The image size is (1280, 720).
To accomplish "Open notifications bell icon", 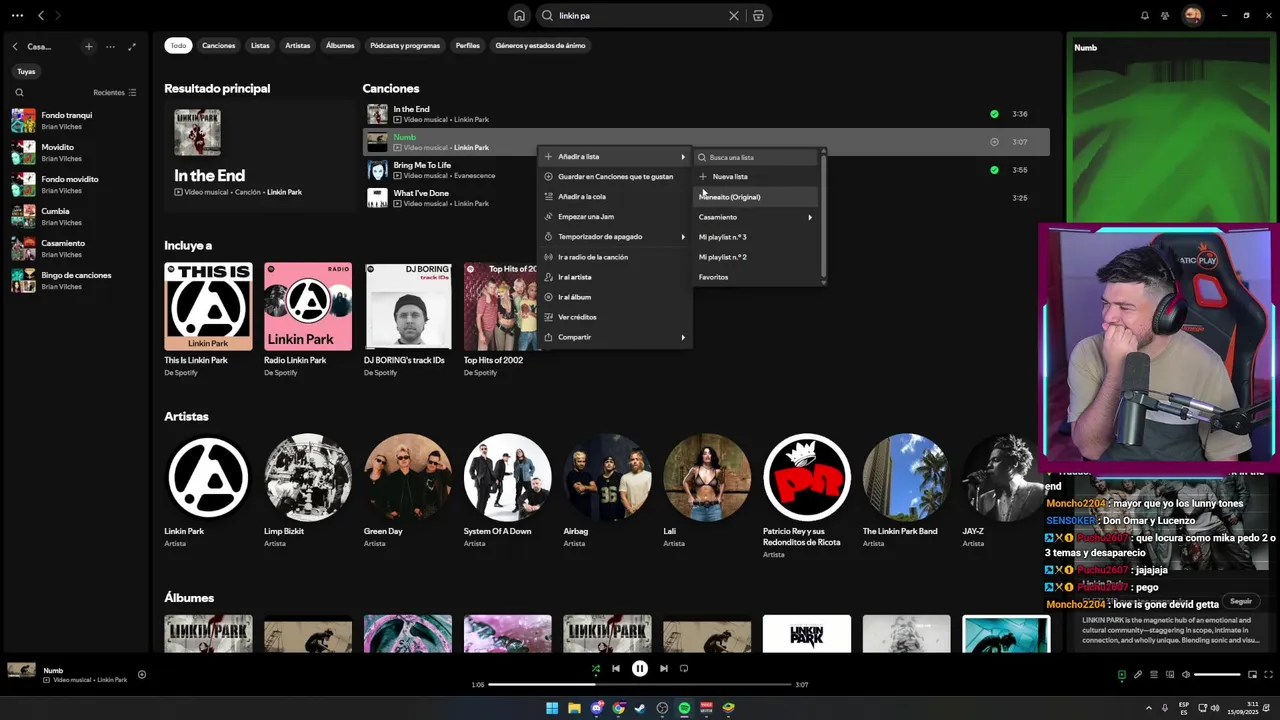I will coord(1144,16).
